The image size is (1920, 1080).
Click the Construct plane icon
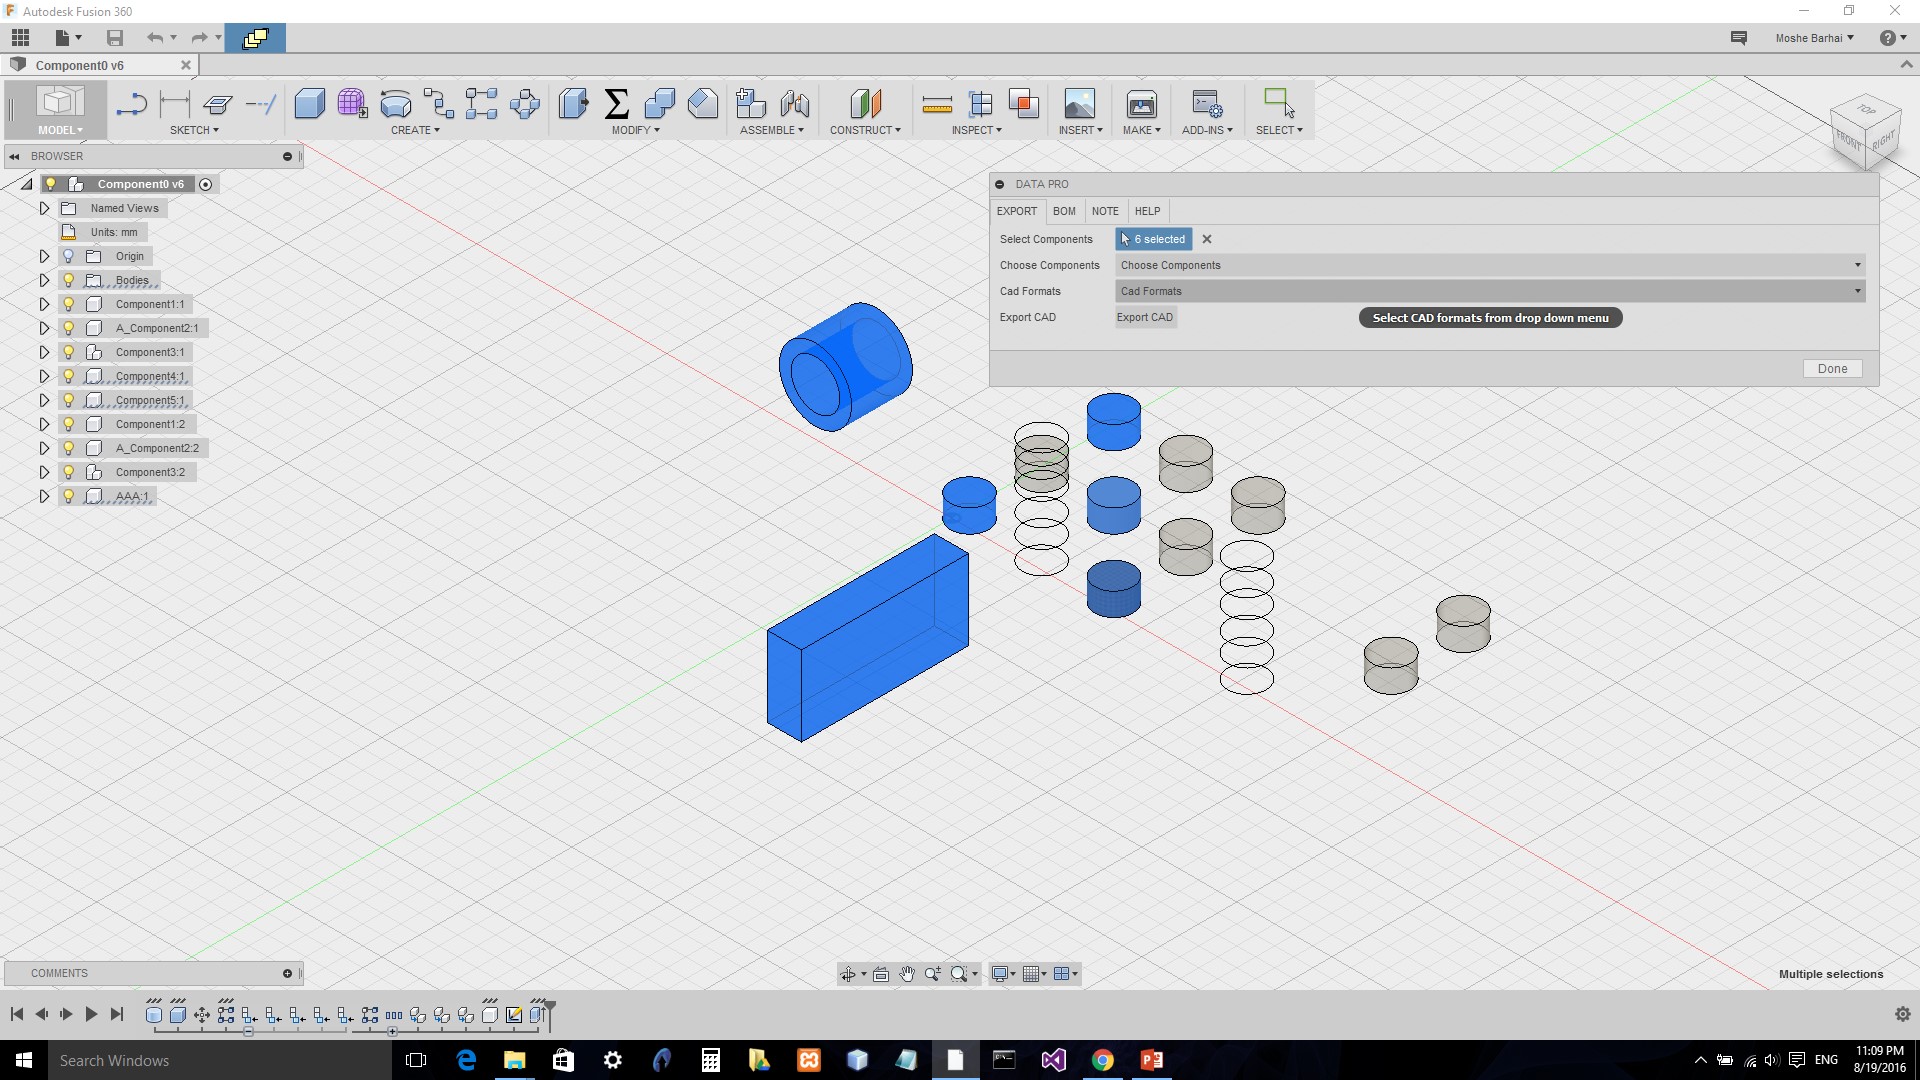(x=865, y=103)
